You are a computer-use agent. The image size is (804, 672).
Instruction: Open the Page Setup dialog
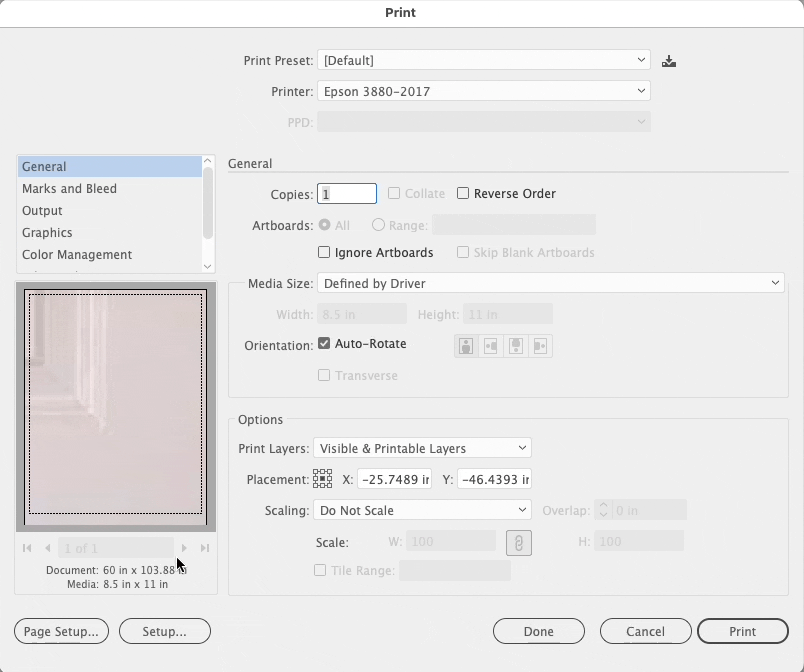click(60, 631)
